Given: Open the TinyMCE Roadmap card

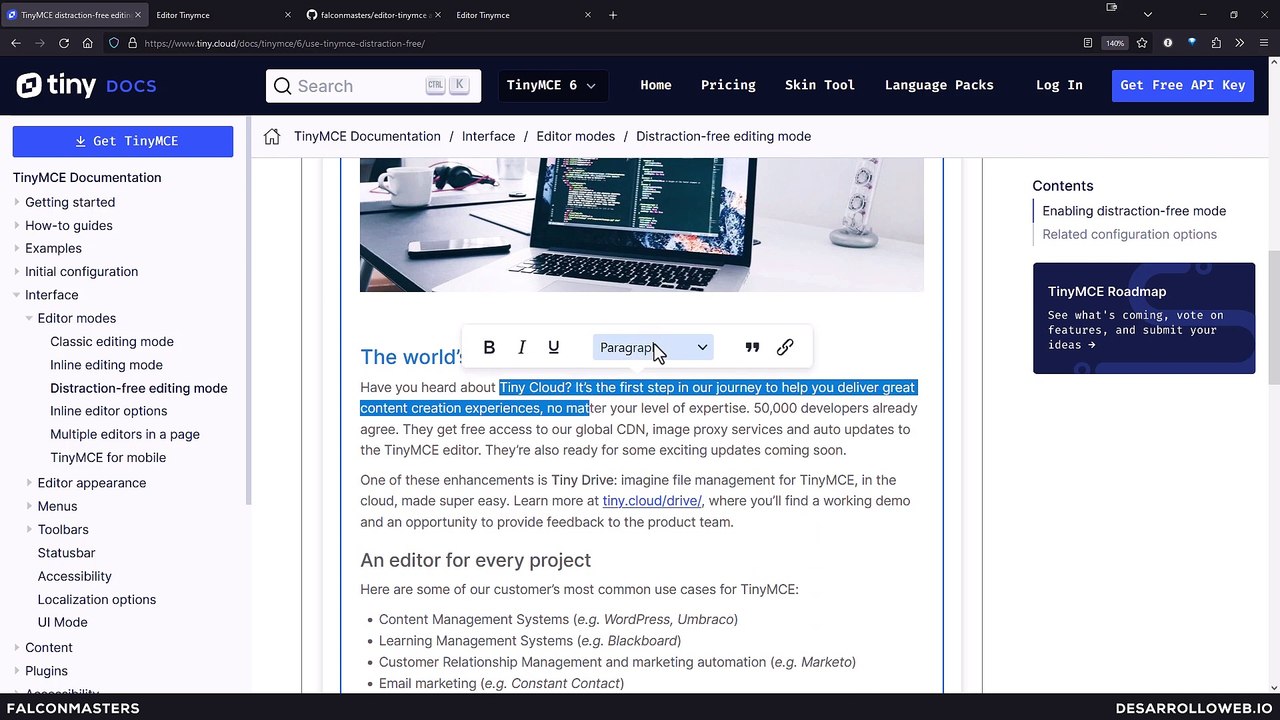Looking at the screenshot, I should (x=1144, y=318).
